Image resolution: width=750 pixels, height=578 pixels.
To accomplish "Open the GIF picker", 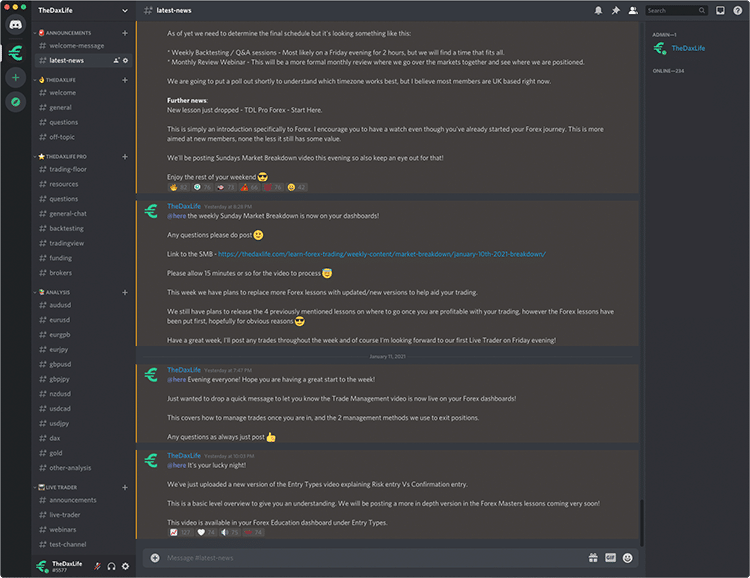I will point(610,557).
